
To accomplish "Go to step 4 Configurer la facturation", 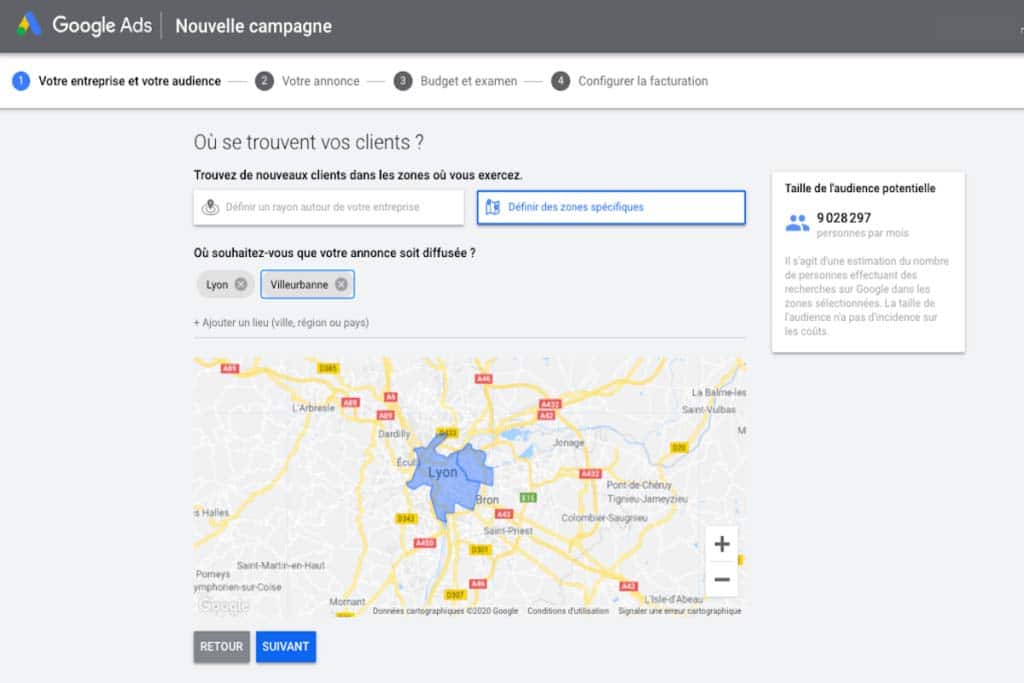I will coord(630,81).
